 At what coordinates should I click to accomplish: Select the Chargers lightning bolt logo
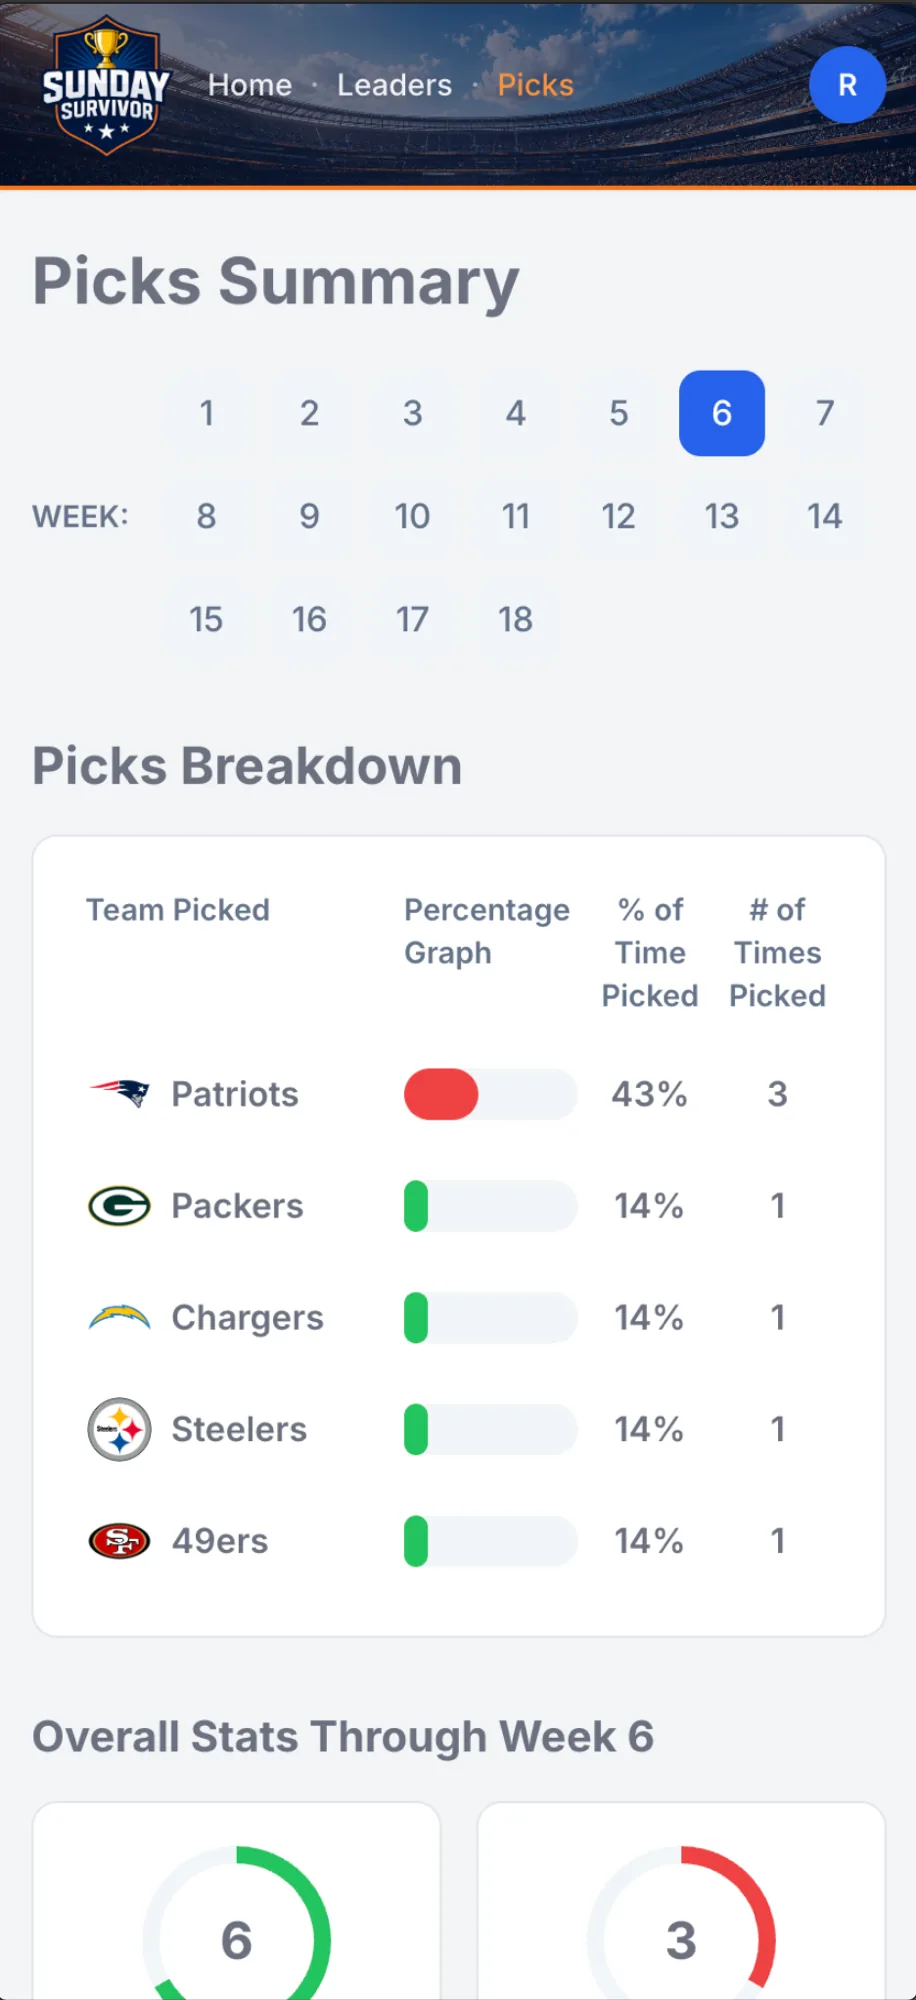pyautogui.click(x=120, y=1317)
